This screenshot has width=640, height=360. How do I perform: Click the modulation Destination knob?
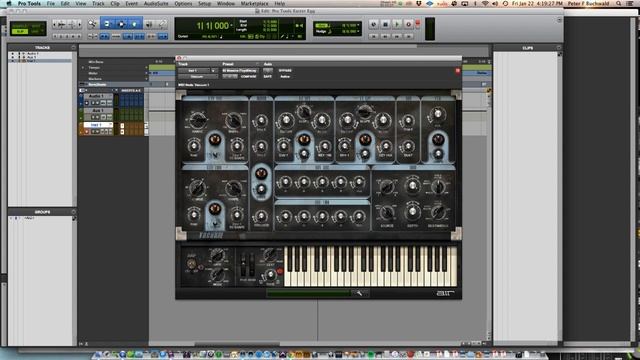pyautogui.click(x=438, y=212)
